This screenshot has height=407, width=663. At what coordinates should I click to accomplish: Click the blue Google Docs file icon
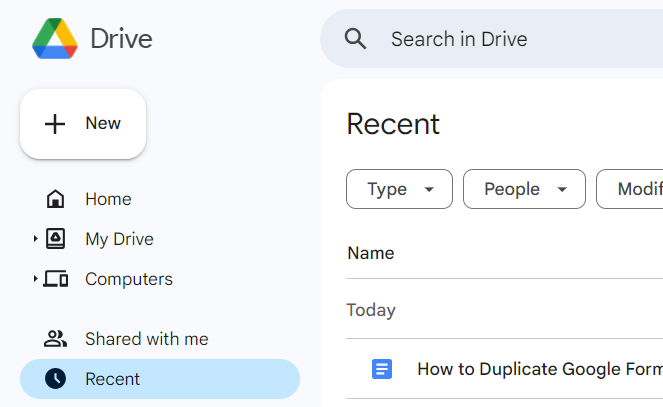point(382,369)
